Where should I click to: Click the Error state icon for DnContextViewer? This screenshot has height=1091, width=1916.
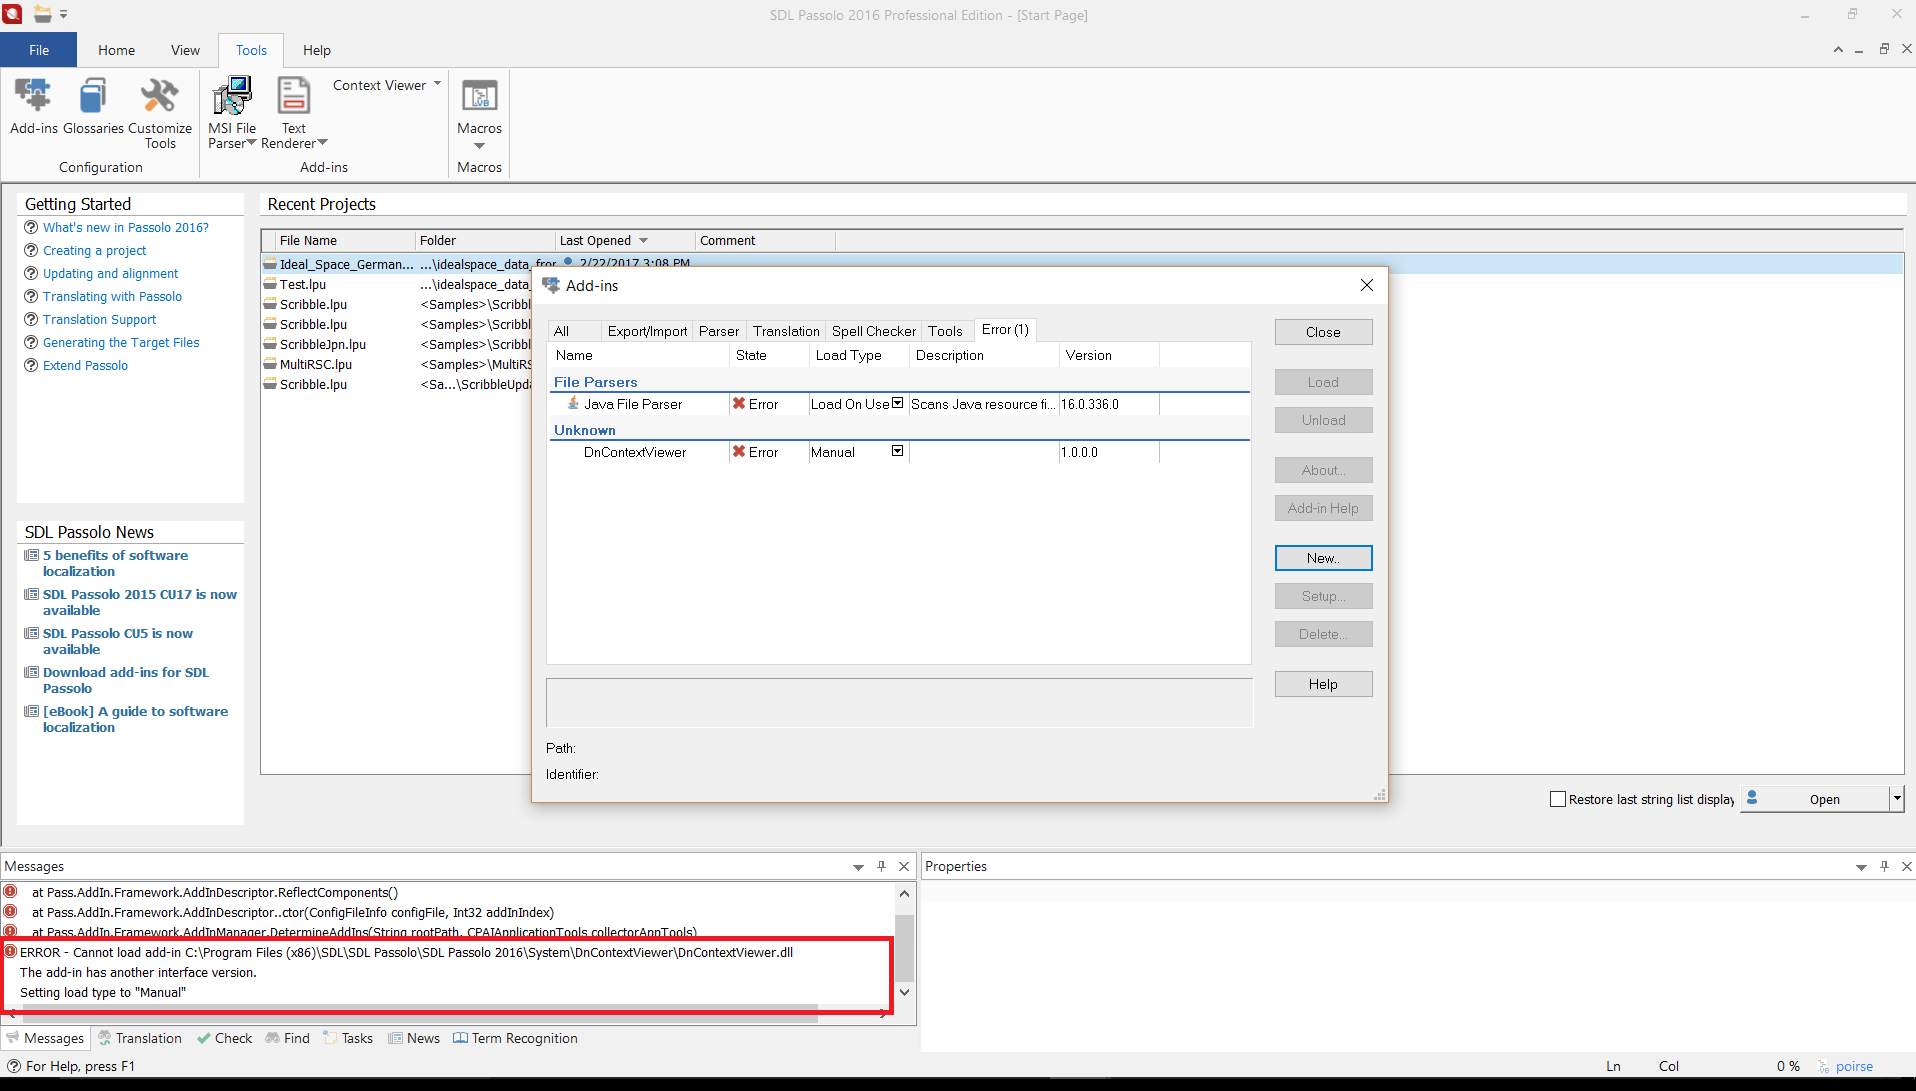pyautogui.click(x=739, y=452)
